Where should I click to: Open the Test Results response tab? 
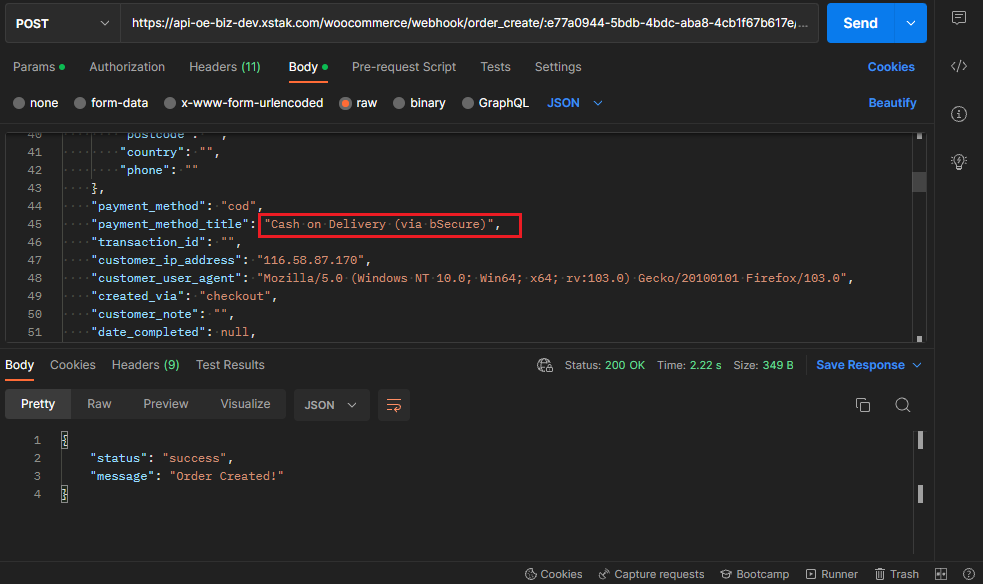pos(230,365)
